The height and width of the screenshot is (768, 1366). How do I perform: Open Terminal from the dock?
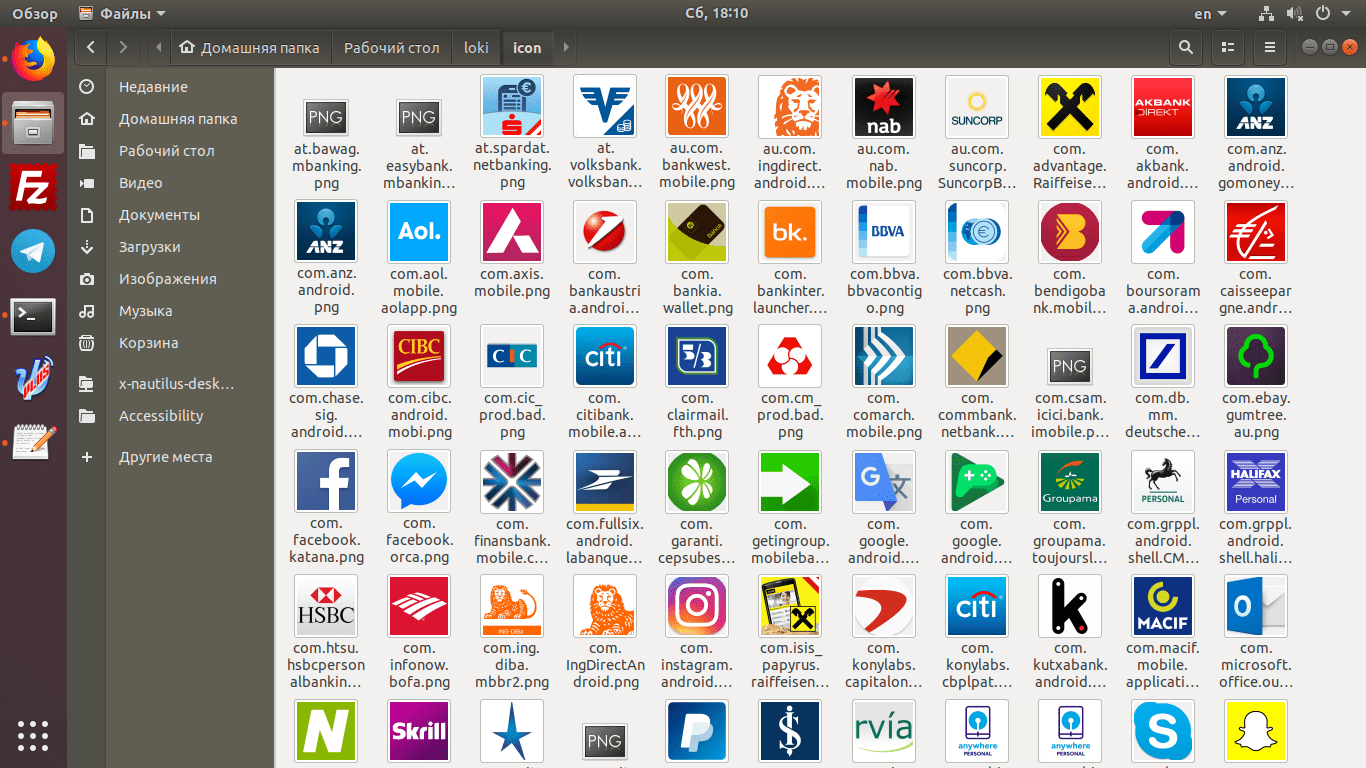[33, 316]
